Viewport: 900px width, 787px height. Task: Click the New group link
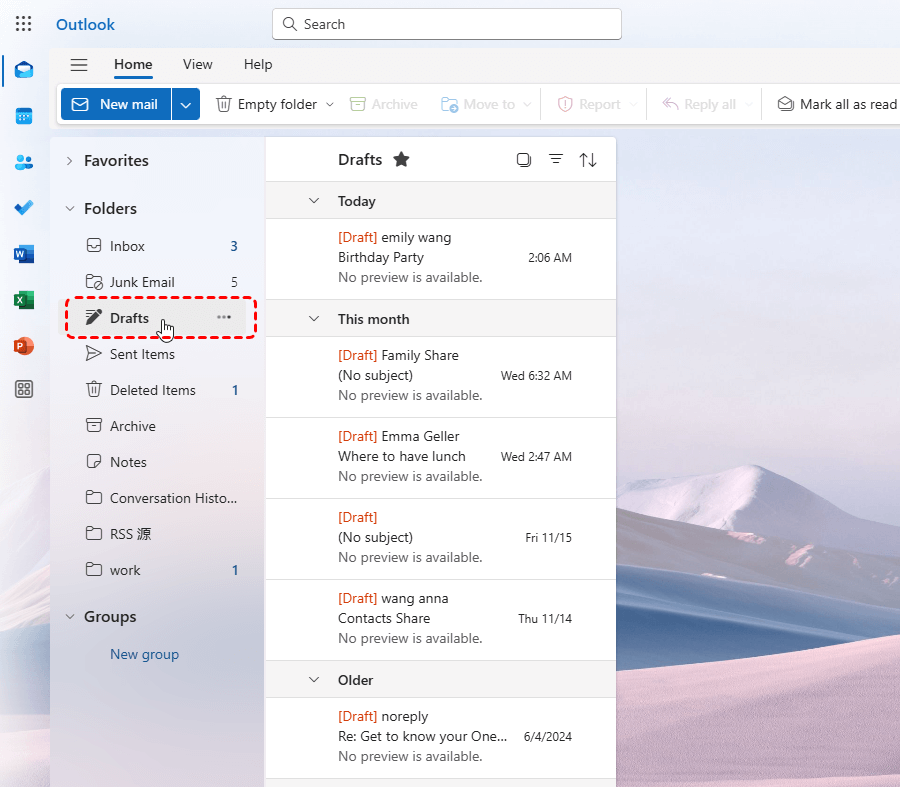click(144, 654)
